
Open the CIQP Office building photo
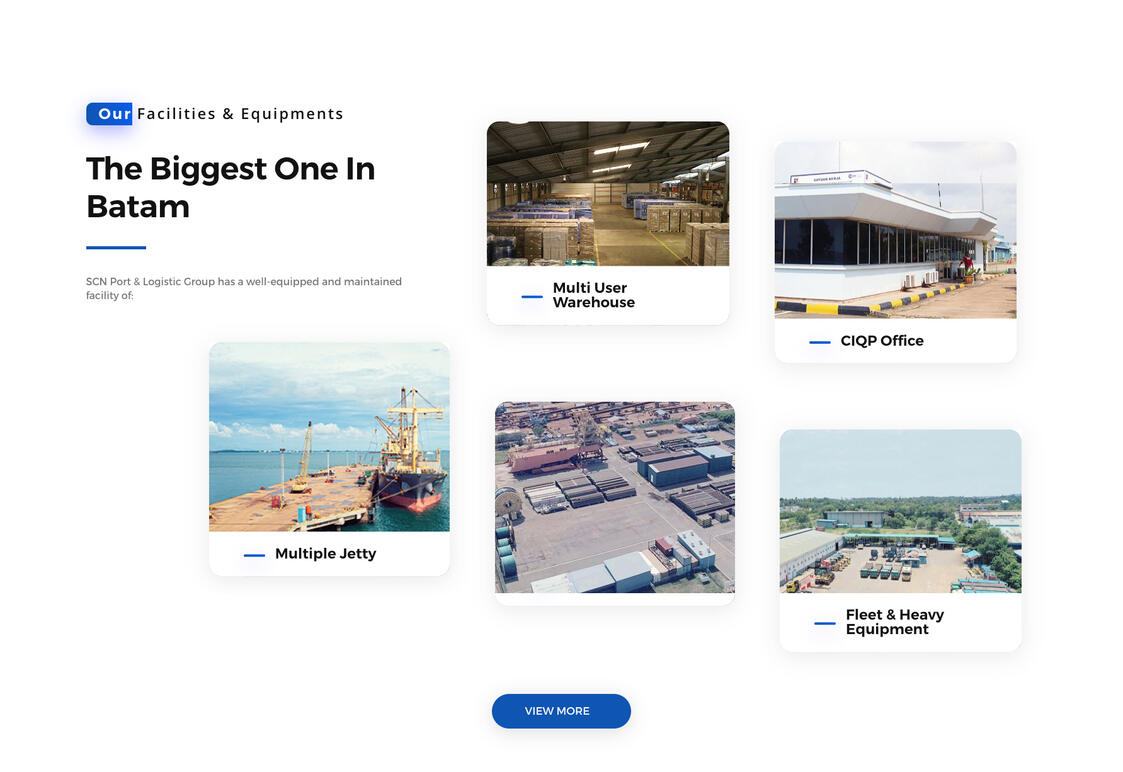895,229
